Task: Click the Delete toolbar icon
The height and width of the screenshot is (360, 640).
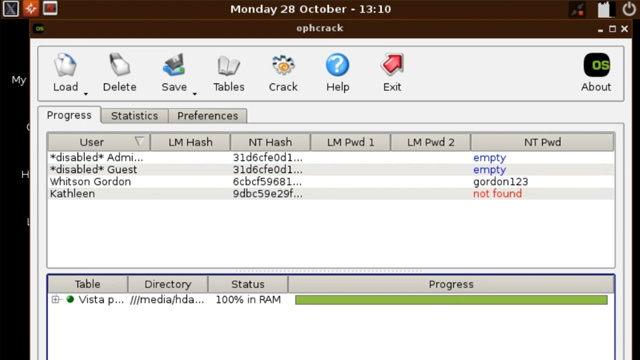Action: pos(120,65)
